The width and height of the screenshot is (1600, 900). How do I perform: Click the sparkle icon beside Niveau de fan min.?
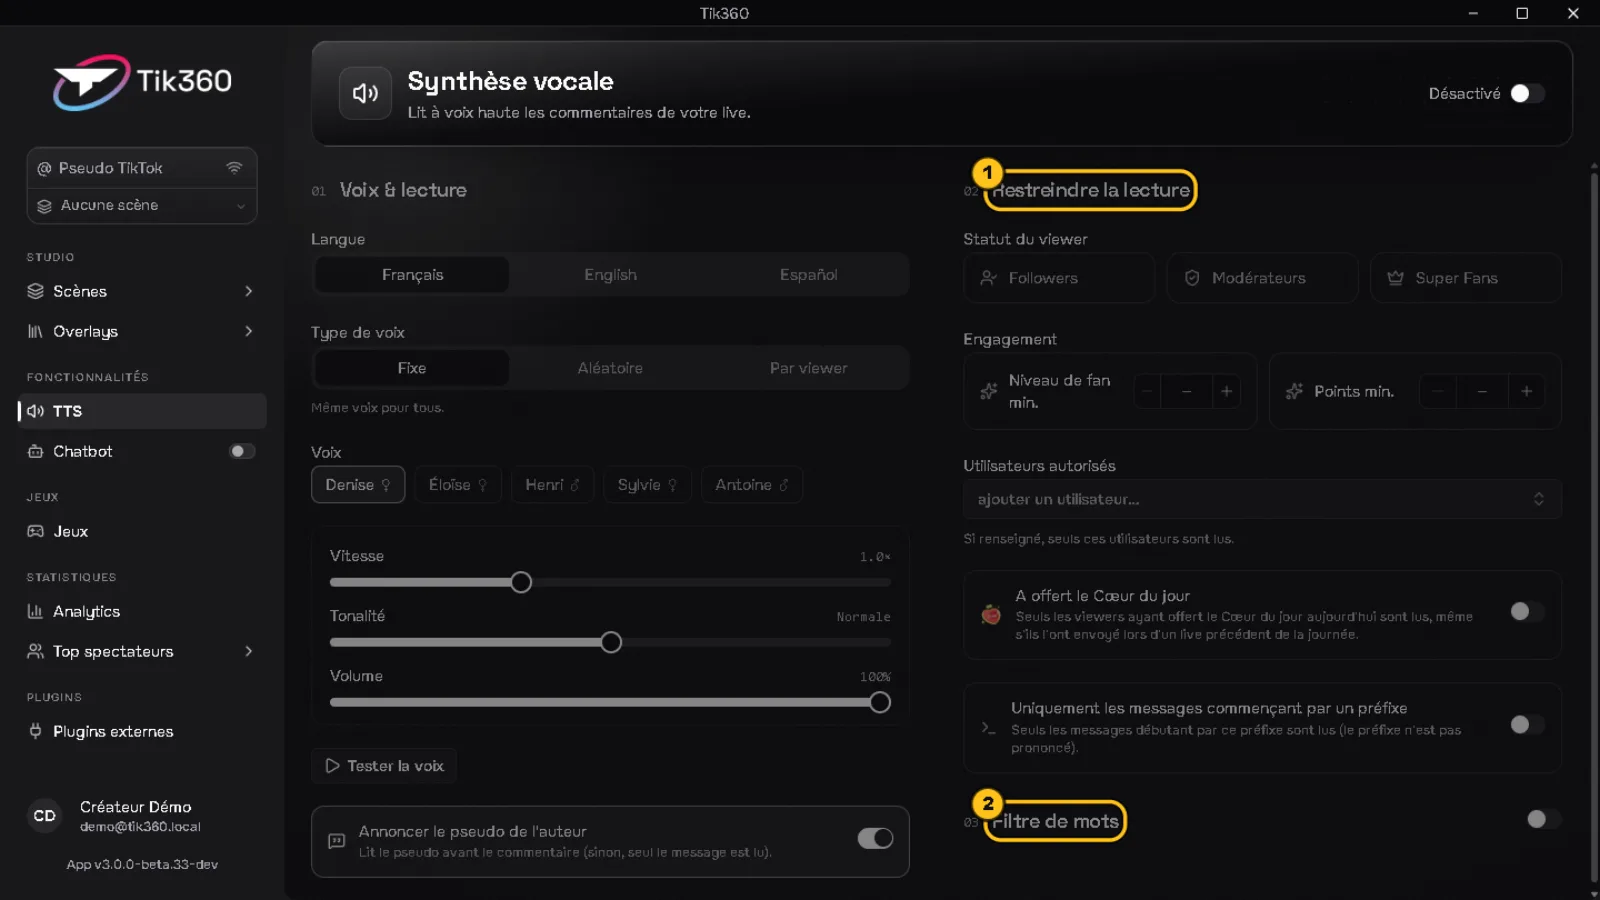[989, 391]
